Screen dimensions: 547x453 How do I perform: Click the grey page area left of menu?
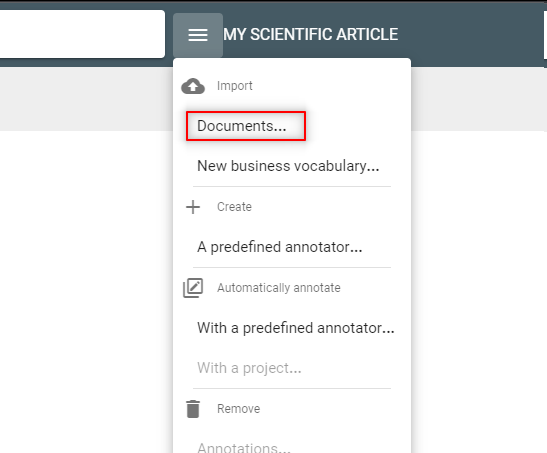[86, 99]
